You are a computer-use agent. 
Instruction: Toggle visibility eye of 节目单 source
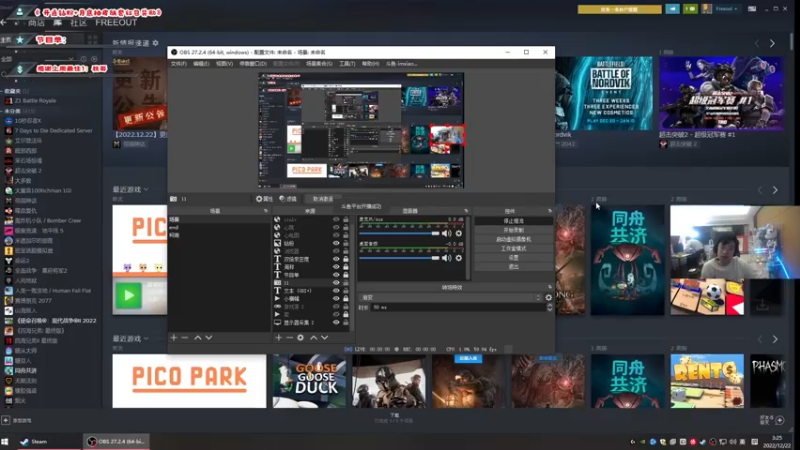click(336, 274)
